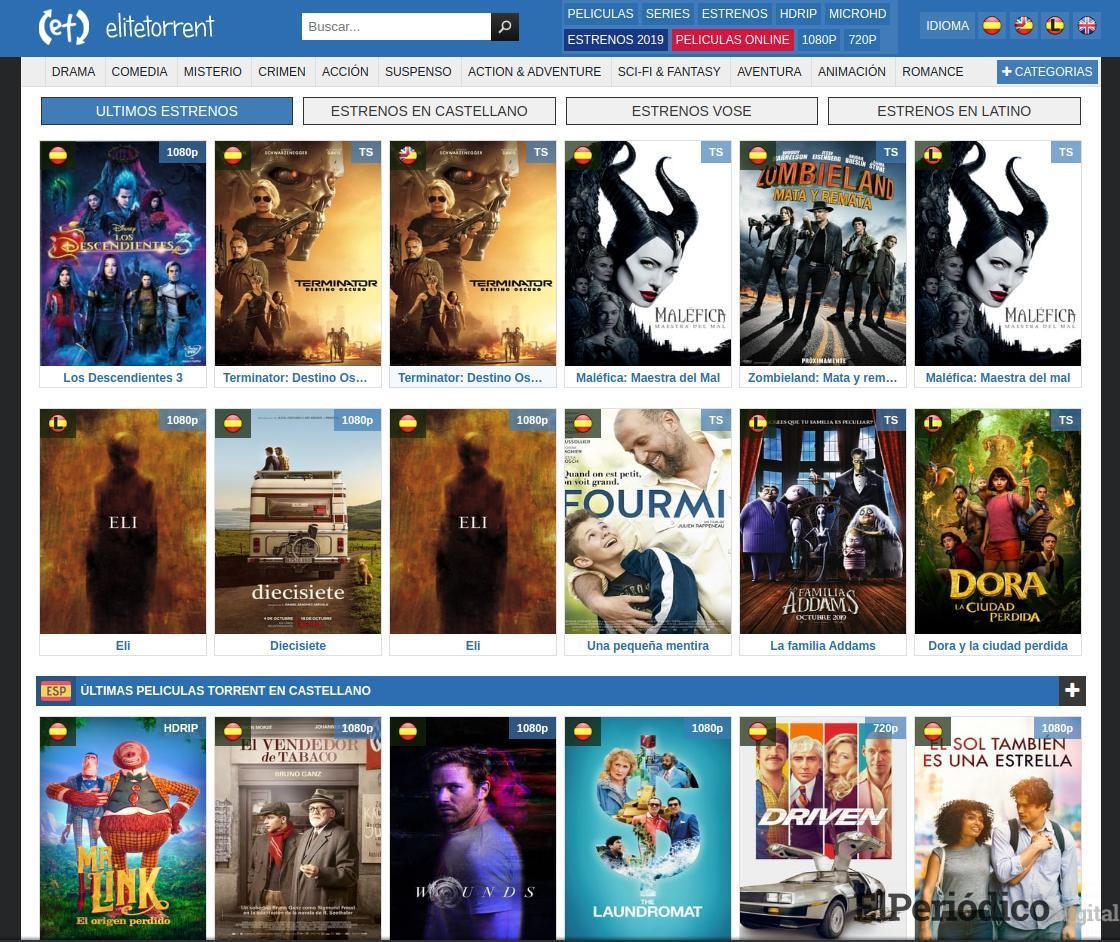Screen dimensions: 1120x942
Task: Click Dora y la ciudad perdida title
Action: (998, 646)
